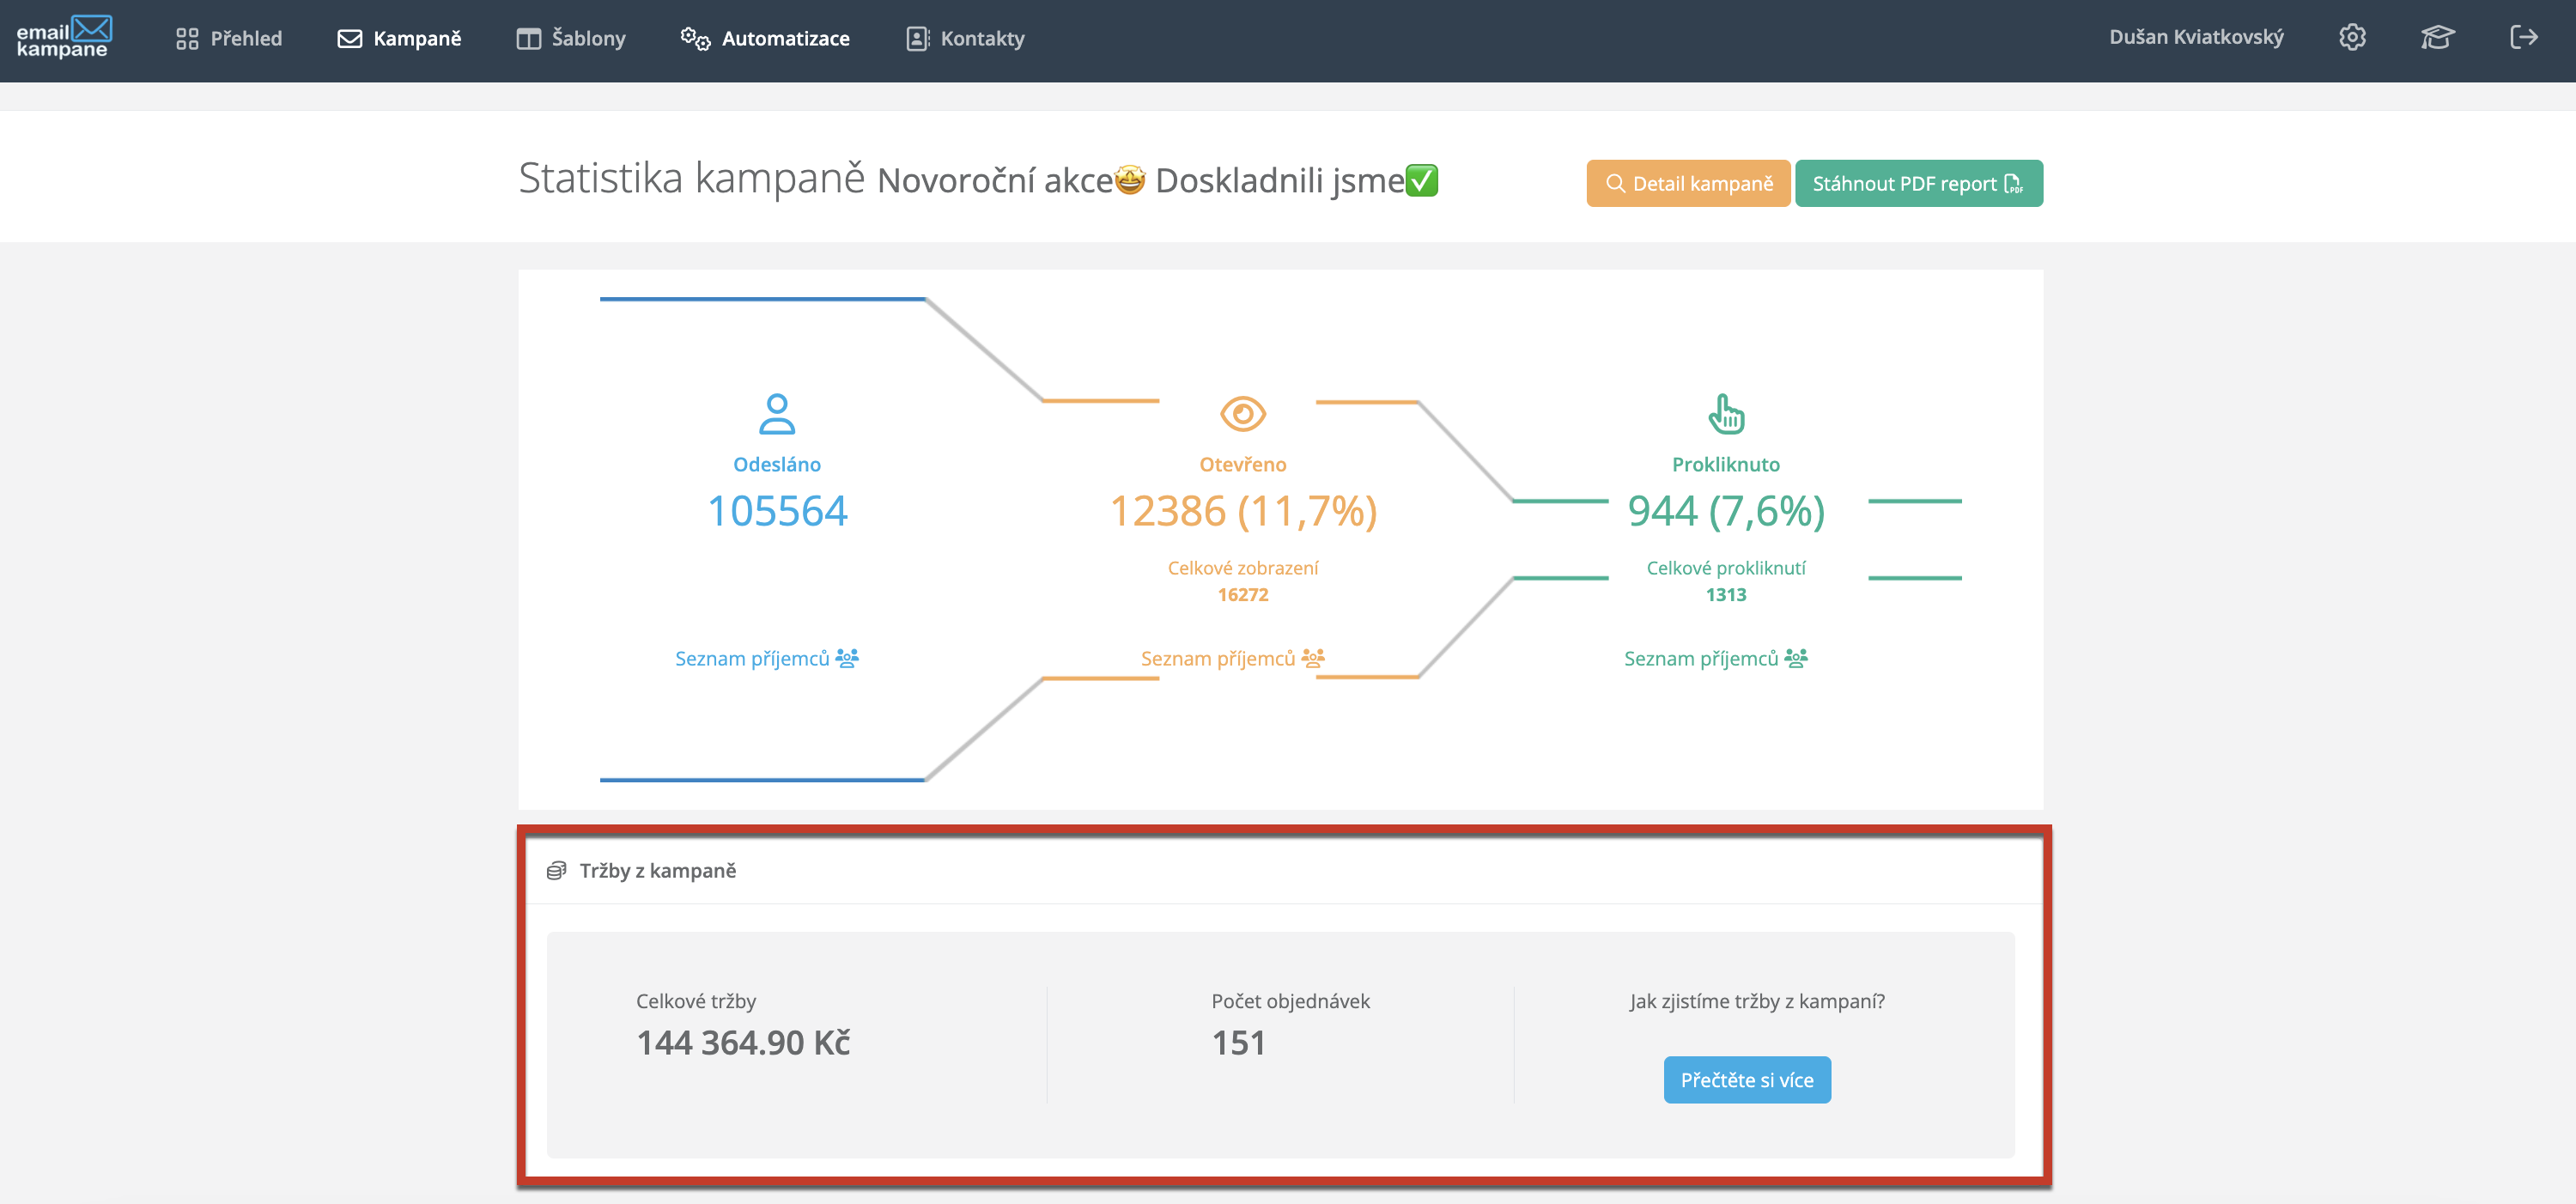Open the Přehled menu item

tap(229, 38)
